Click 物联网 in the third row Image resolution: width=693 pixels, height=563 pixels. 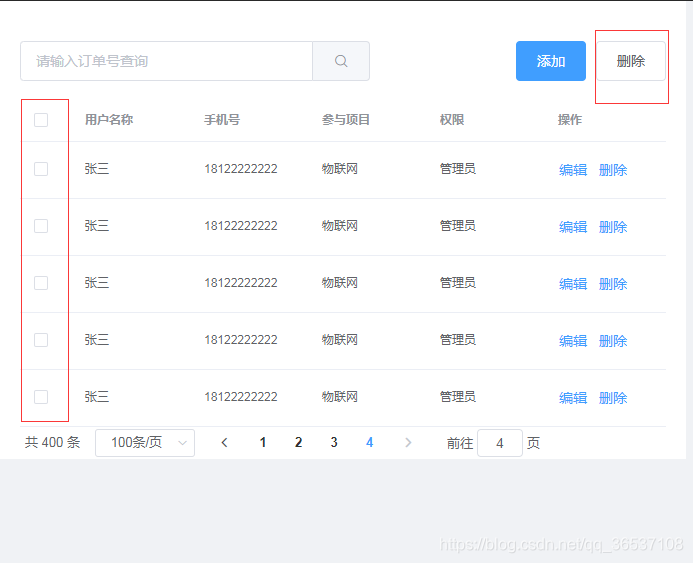(339, 283)
